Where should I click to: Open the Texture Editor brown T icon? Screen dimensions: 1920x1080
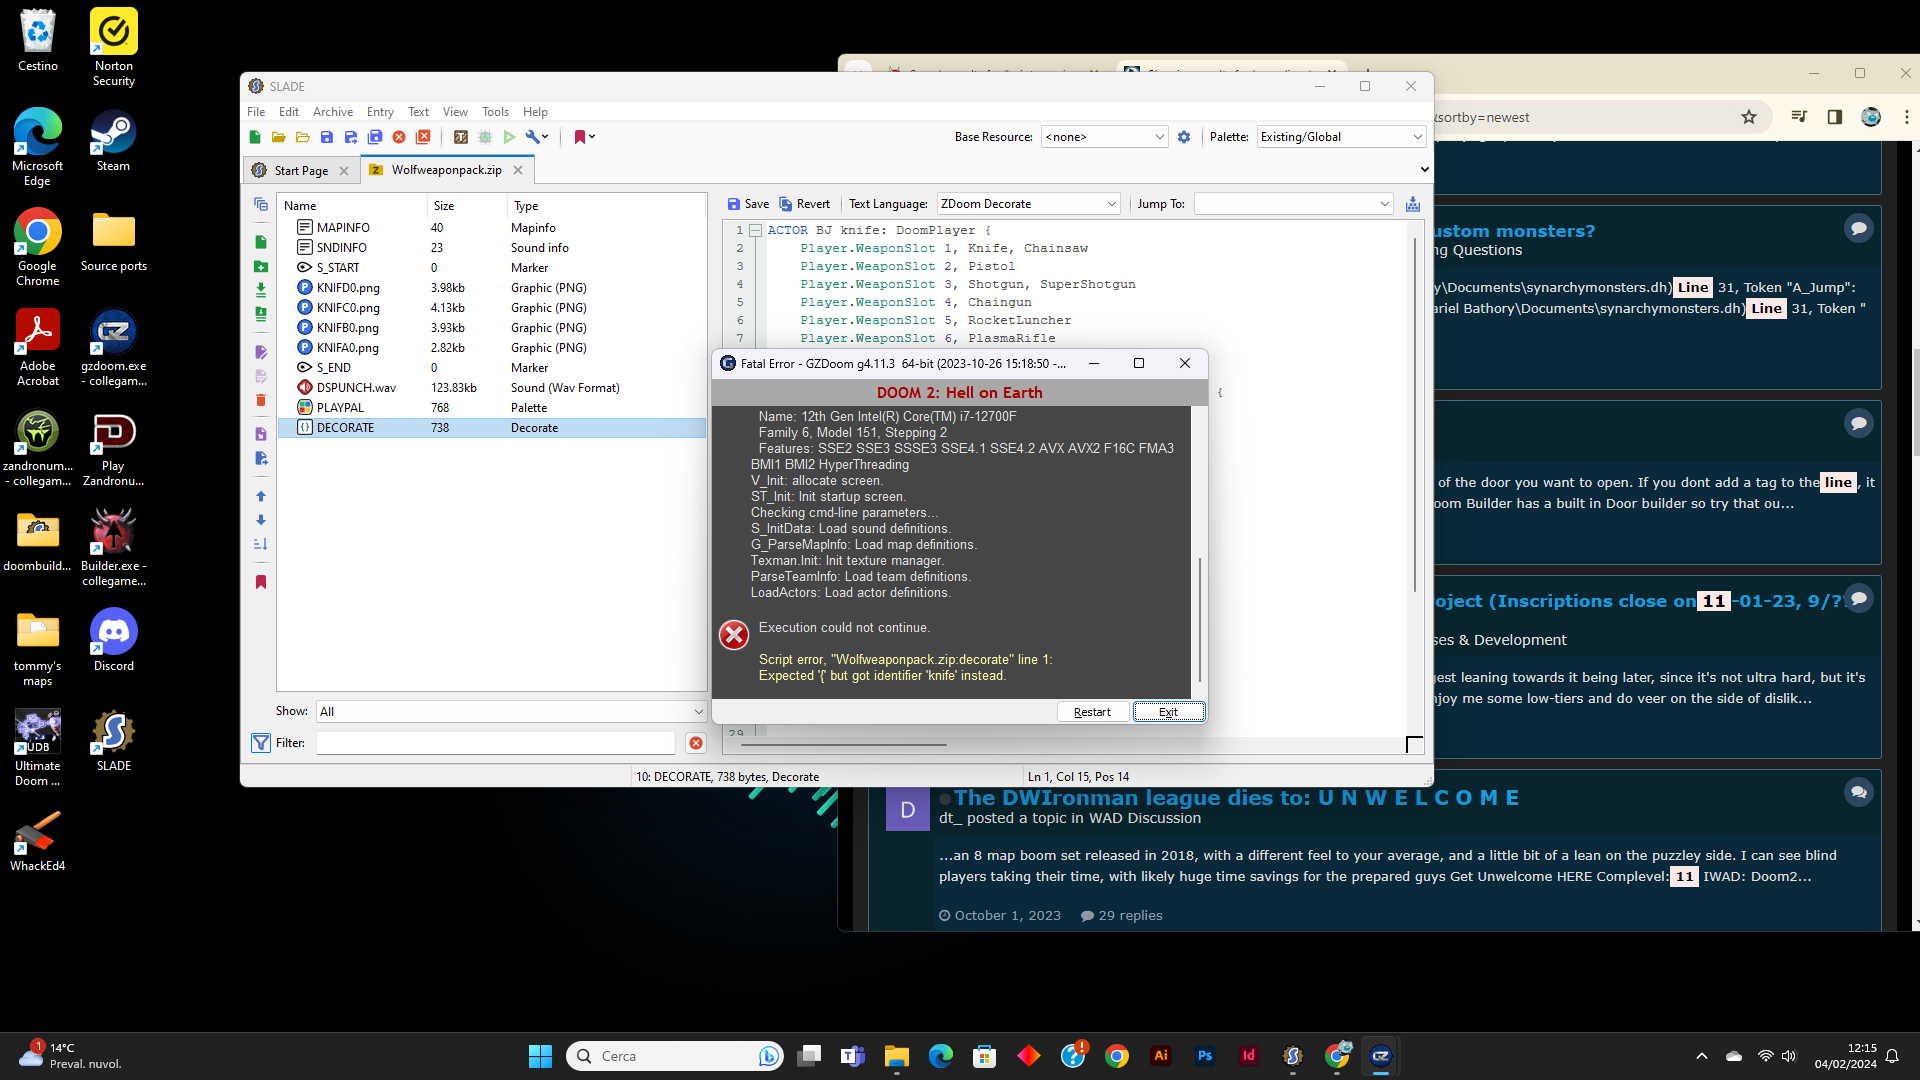pyautogui.click(x=461, y=137)
